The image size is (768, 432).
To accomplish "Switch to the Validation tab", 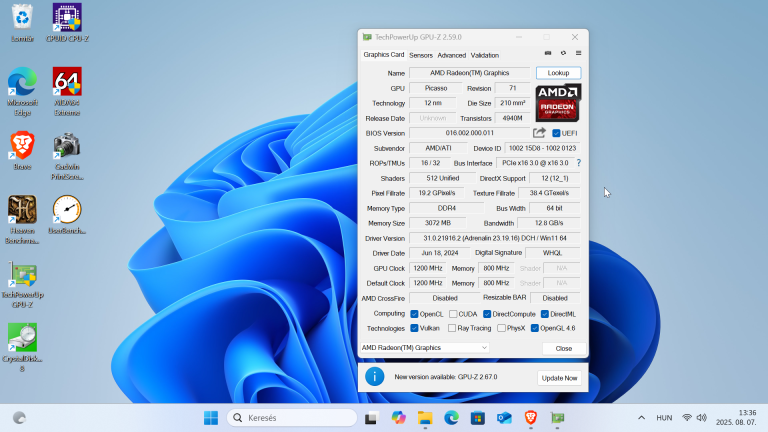I will [484, 55].
